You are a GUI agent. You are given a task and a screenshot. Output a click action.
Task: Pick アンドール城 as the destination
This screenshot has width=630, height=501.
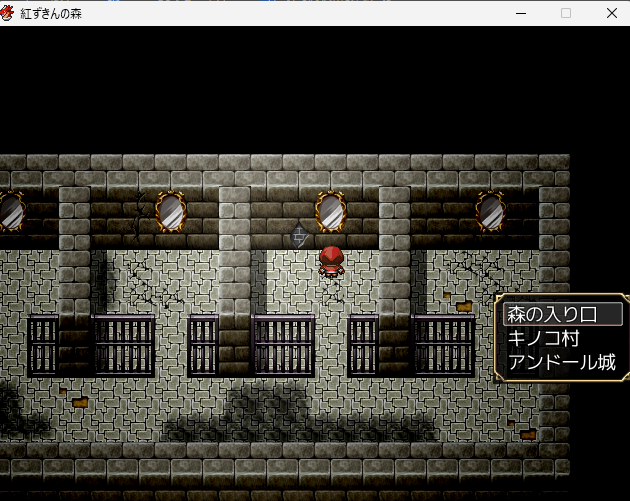(x=561, y=362)
